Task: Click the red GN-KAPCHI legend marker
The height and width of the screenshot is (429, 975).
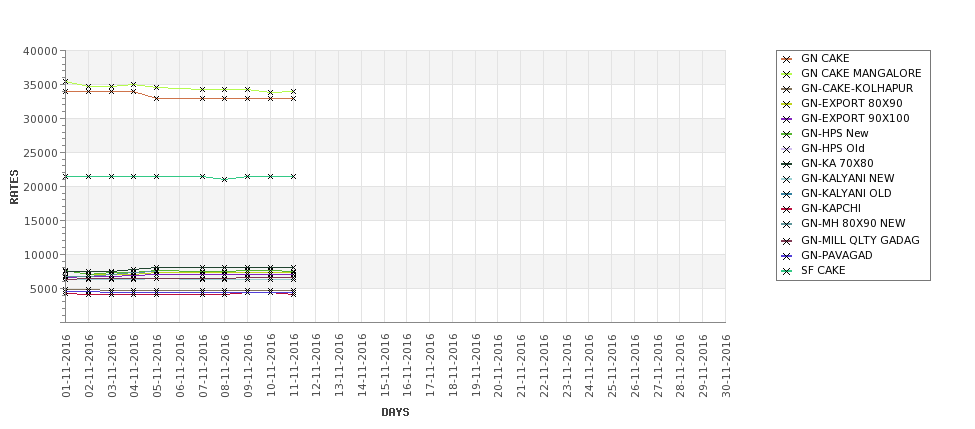Action: 787,209
